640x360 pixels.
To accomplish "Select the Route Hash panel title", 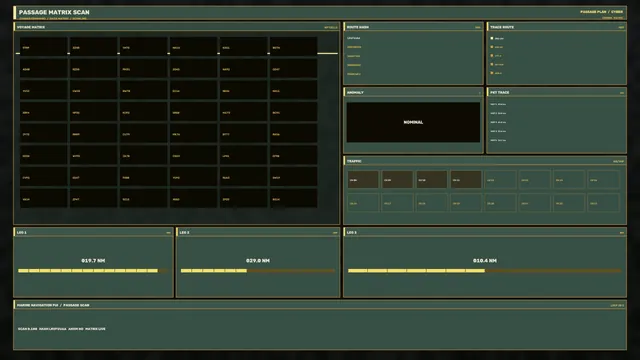I will click(358, 27).
